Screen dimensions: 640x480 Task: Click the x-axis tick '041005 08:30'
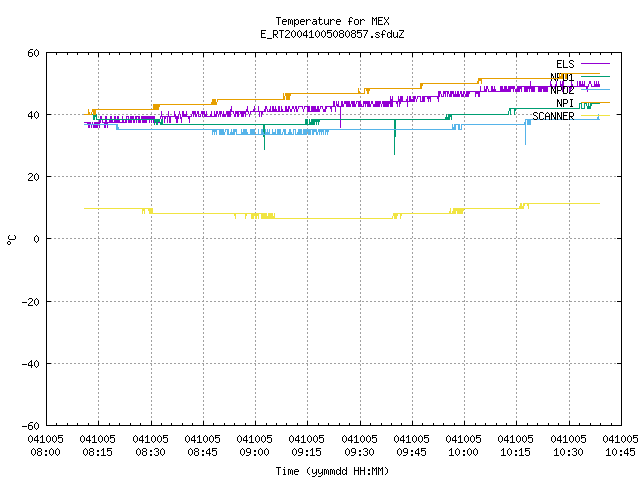(150, 446)
